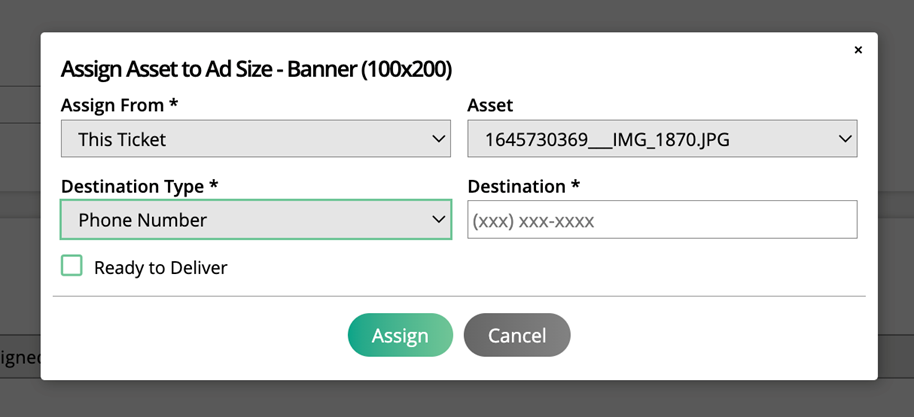Viewport: 914px width, 417px height.
Task: Focus the Destination phone number field
Action: [661, 220]
